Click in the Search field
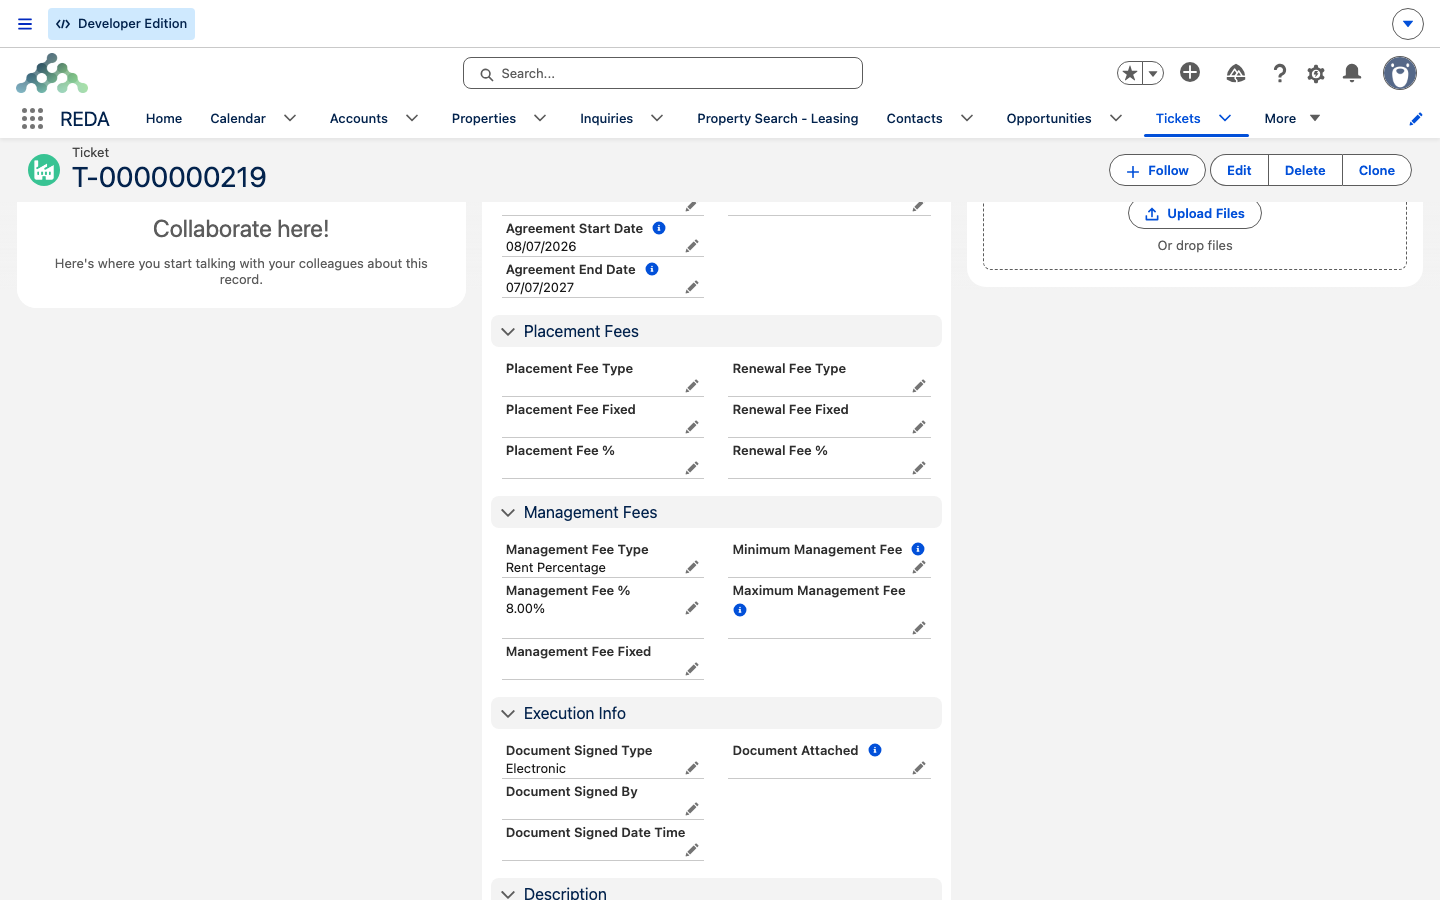Screen dimensions: 1440x900 [663, 73]
